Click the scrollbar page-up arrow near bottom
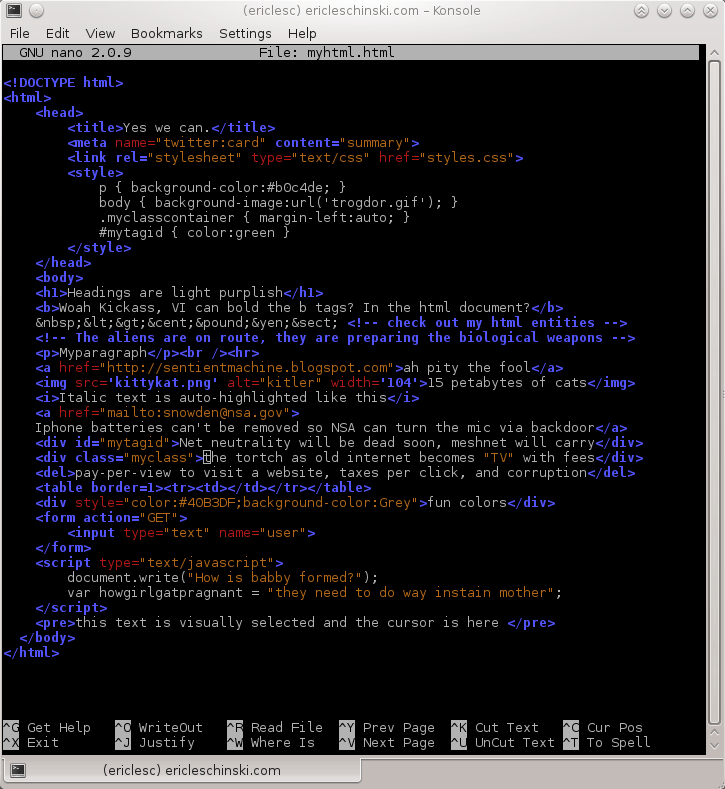This screenshot has width=725, height=789. click(714, 732)
